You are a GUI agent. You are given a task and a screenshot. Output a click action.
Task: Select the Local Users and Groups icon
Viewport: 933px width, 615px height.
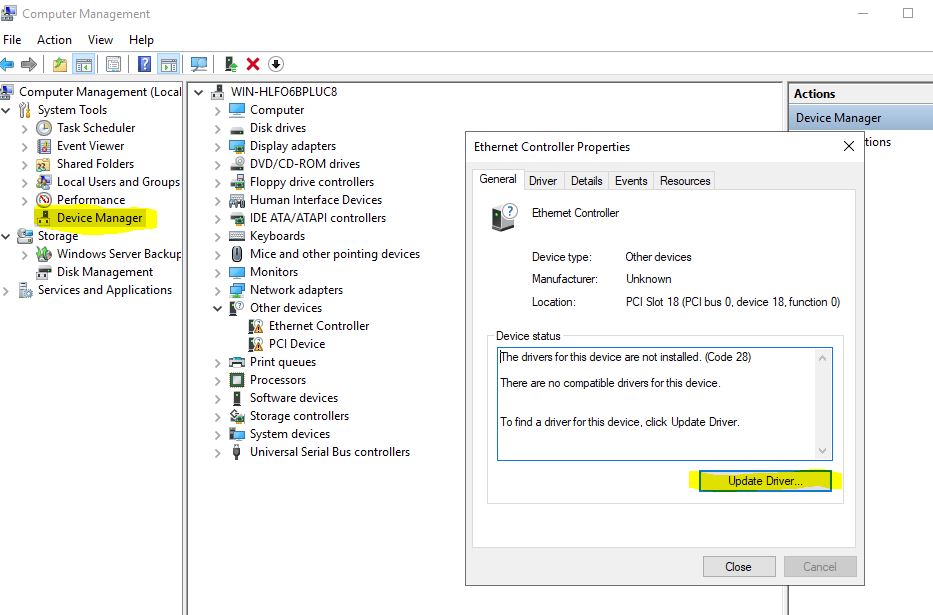(43, 182)
